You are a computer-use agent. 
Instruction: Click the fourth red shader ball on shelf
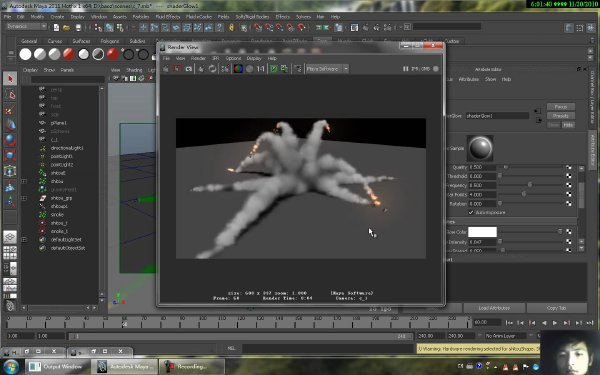[69, 54]
